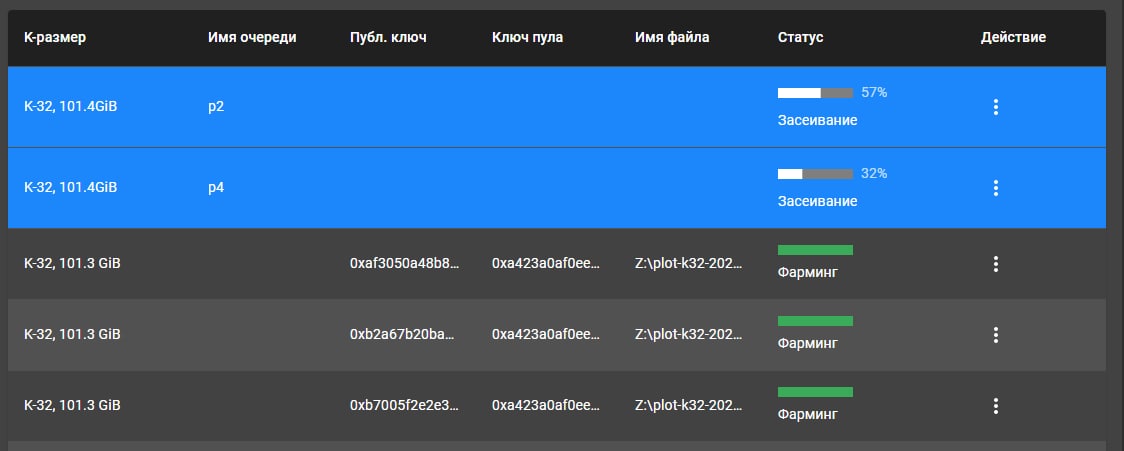This screenshot has height=451, width=1124.
Task: Open actions menu for plot 0xb2a67b20ba…
Action: click(995, 335)
